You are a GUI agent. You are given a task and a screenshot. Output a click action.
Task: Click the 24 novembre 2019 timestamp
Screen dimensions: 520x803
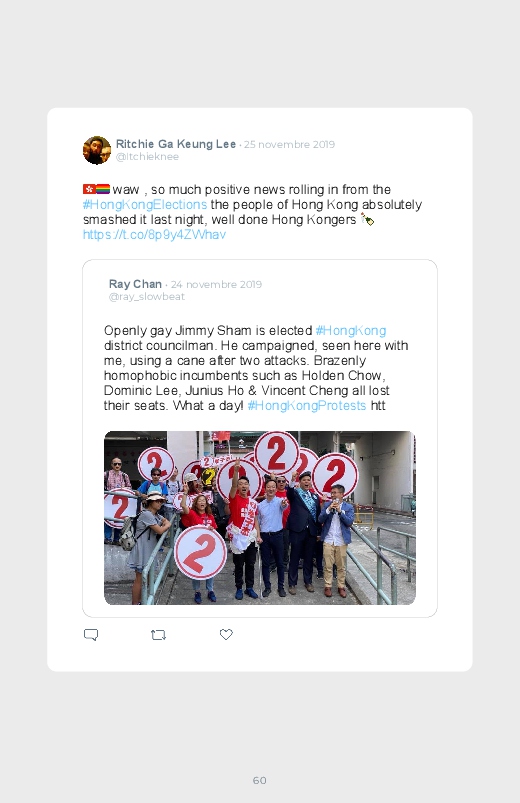click(216, 284)
